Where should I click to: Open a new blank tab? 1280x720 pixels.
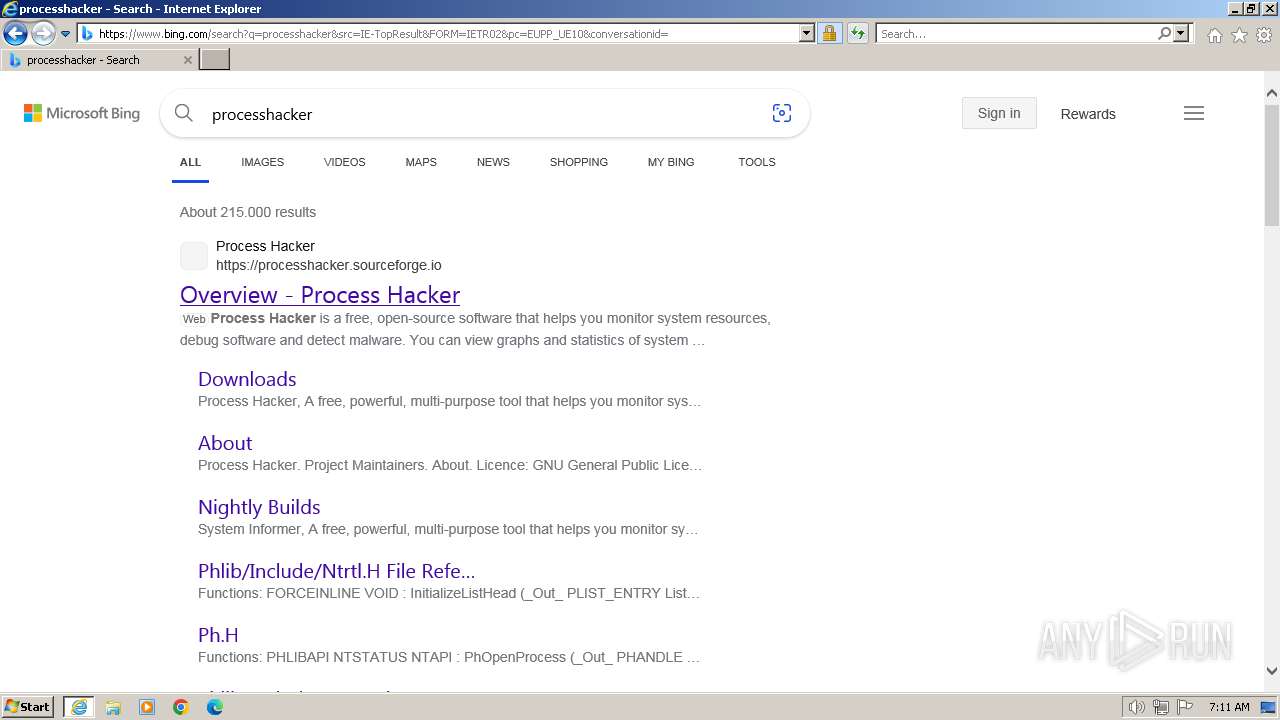coord(215,60)
